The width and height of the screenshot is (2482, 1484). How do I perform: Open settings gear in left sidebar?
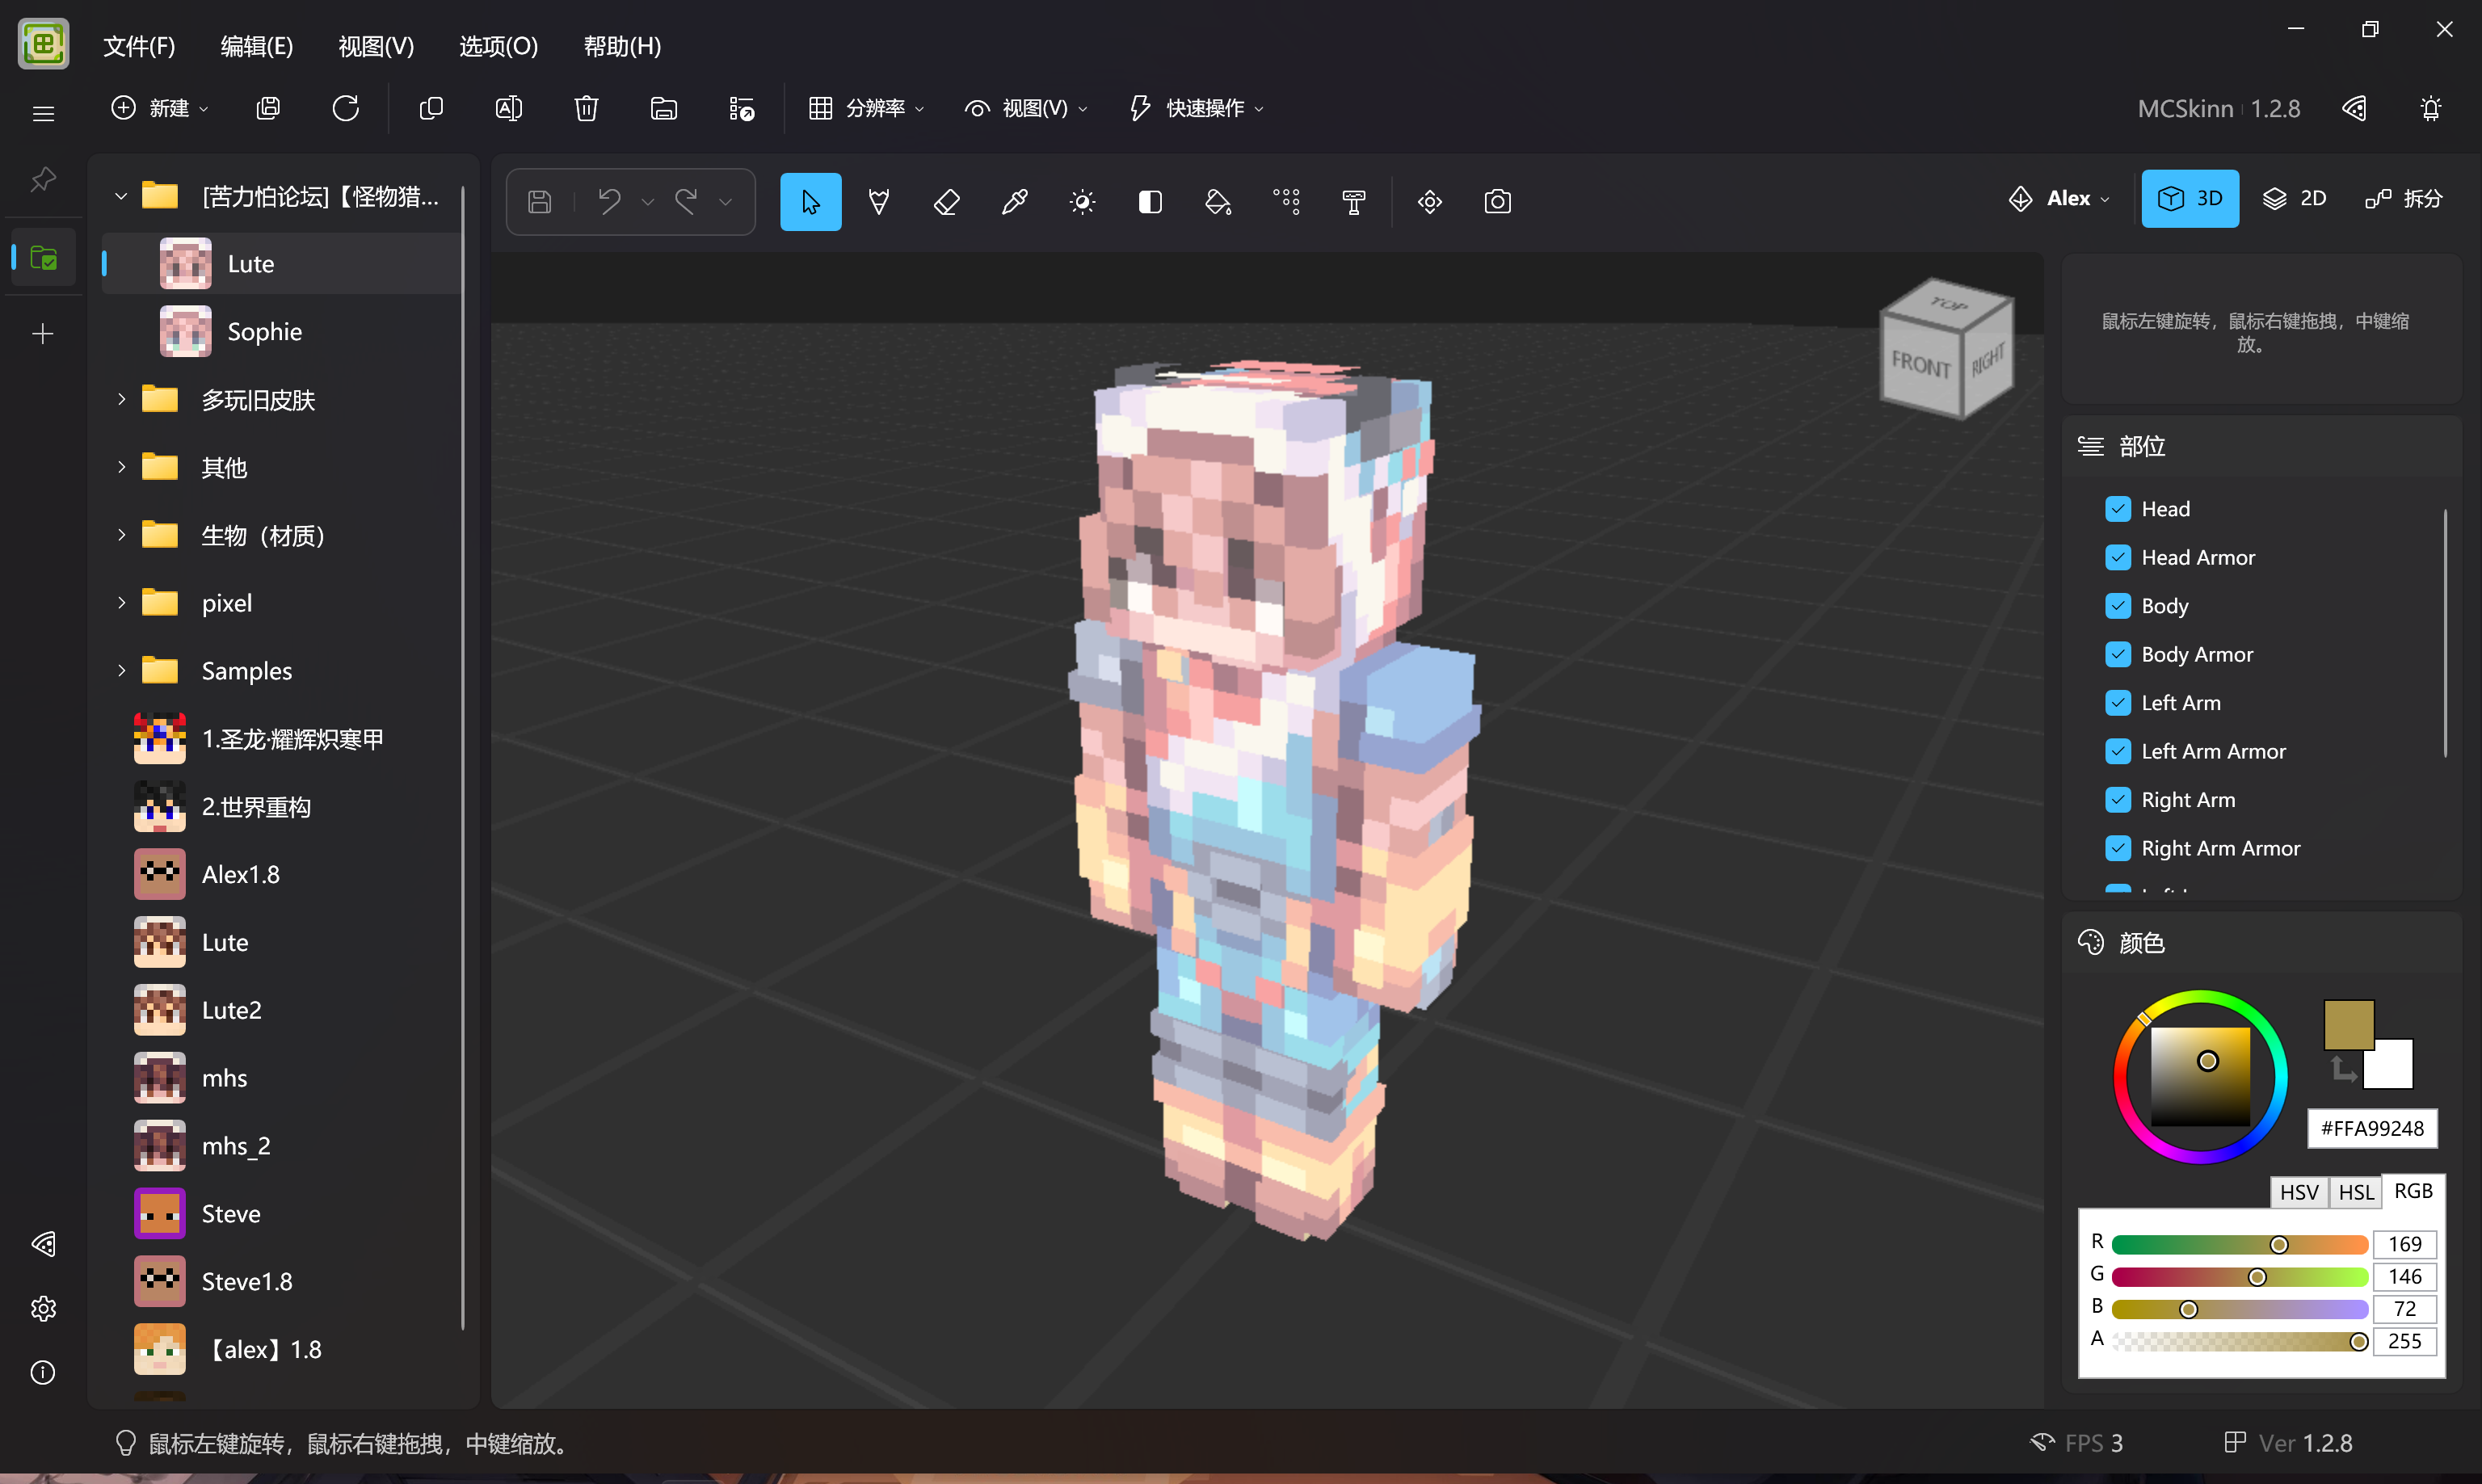pyautogui.click(x=43, y=1308)
